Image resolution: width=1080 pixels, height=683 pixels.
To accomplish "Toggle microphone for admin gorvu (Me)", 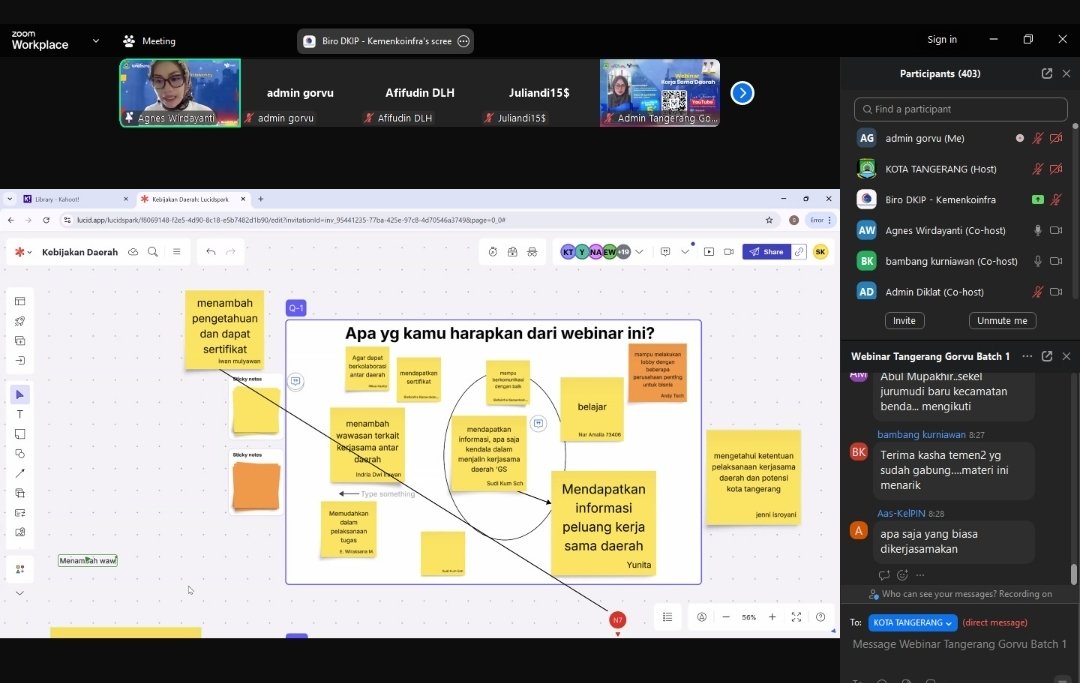I will pyautogui.click(x=1037, y=138).
